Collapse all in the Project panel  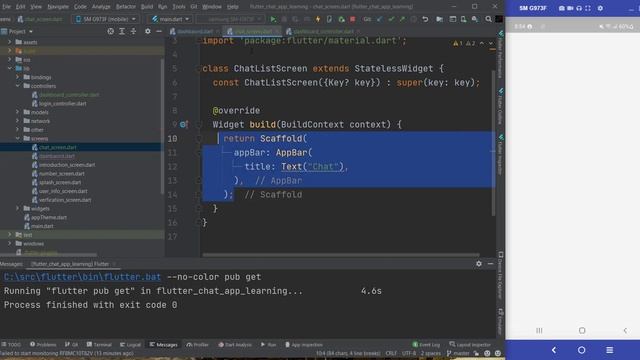[133, 31]
